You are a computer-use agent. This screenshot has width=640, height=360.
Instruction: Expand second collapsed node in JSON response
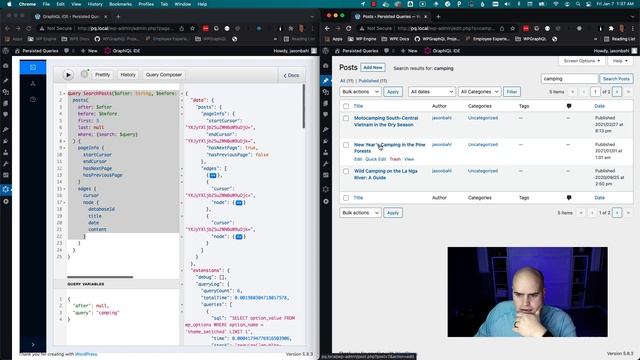(x=239, y=236)
